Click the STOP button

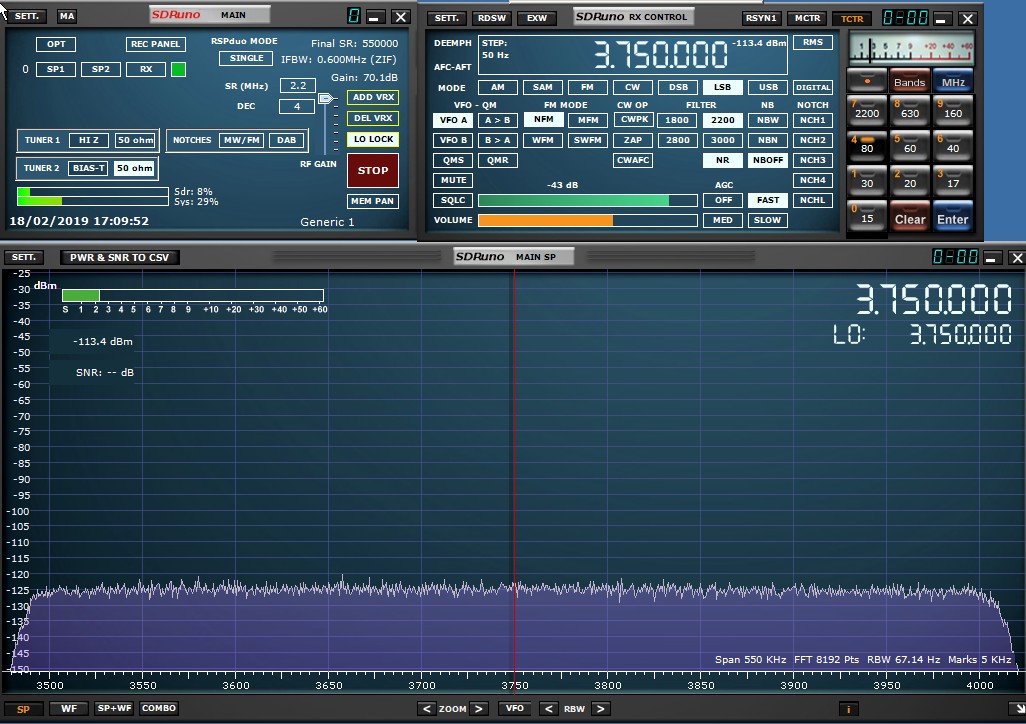(x=373, y=170)
